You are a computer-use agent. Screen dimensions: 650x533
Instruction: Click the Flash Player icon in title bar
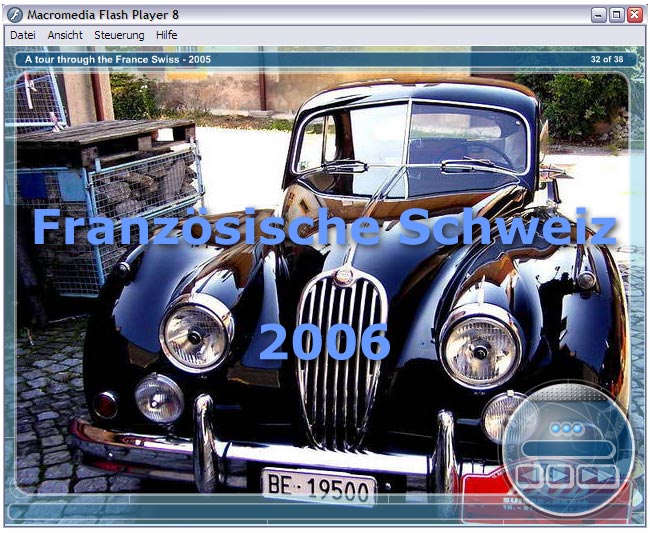pyautogui.click(x=14, y=14)
